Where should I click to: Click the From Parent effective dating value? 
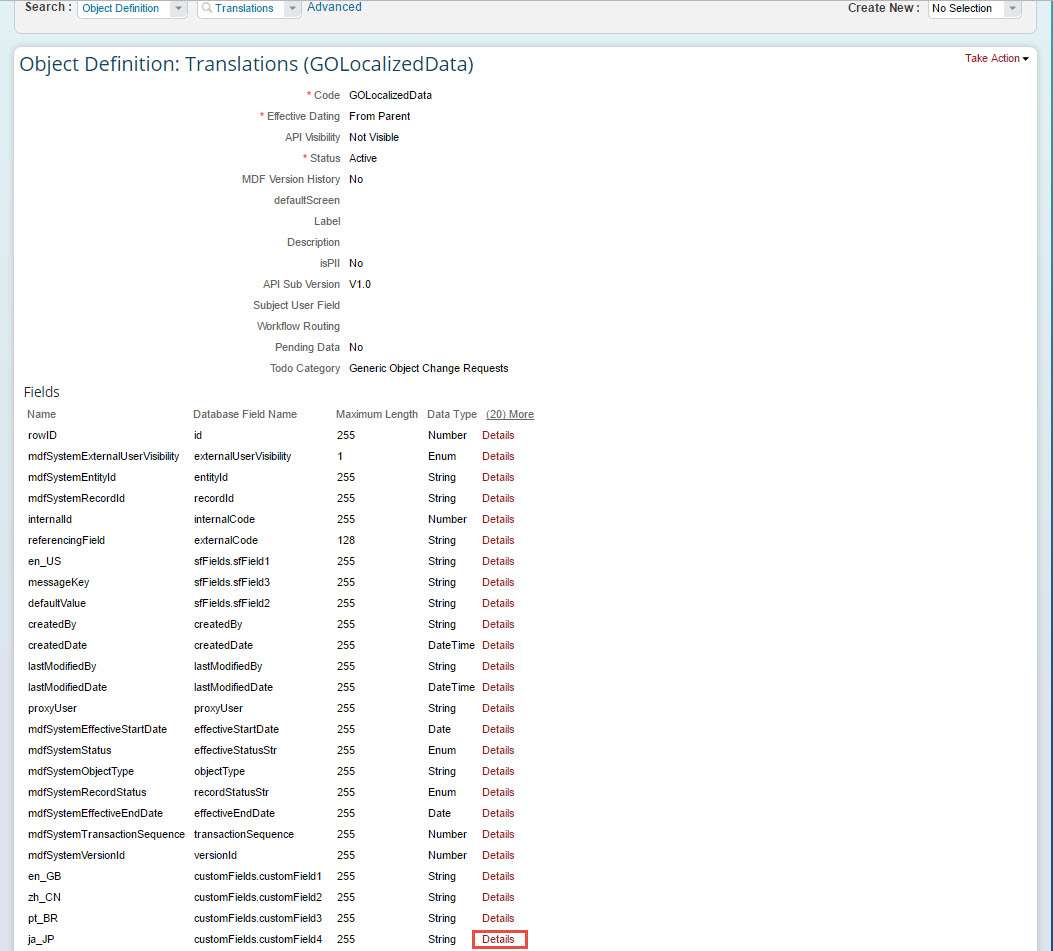(x=379, y=116)
